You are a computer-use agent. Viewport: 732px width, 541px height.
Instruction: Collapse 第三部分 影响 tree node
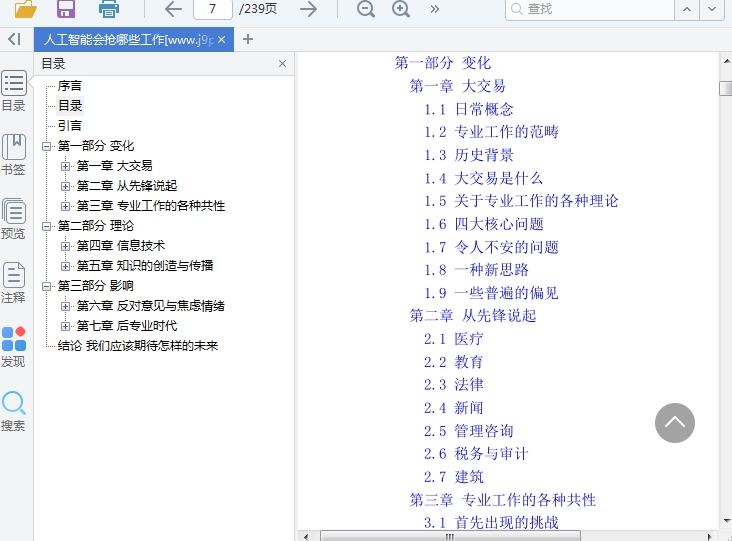46,286
